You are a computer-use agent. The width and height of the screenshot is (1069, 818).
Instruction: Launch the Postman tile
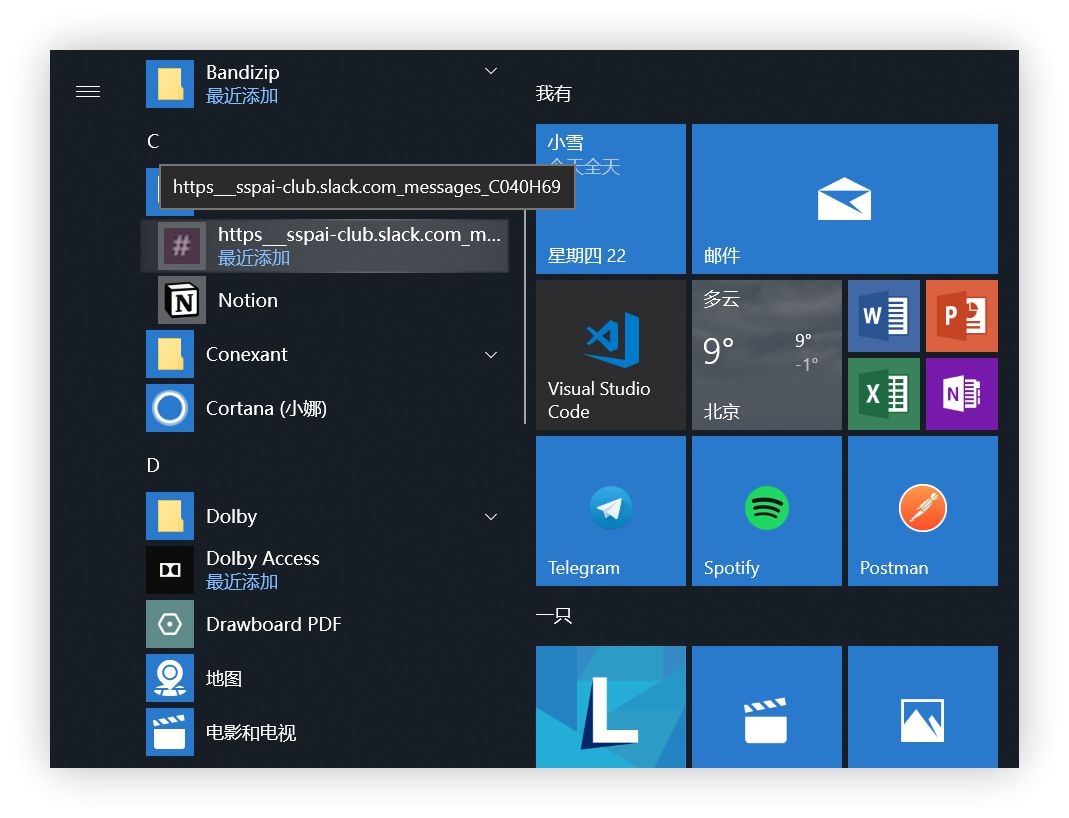pos(923,511)
